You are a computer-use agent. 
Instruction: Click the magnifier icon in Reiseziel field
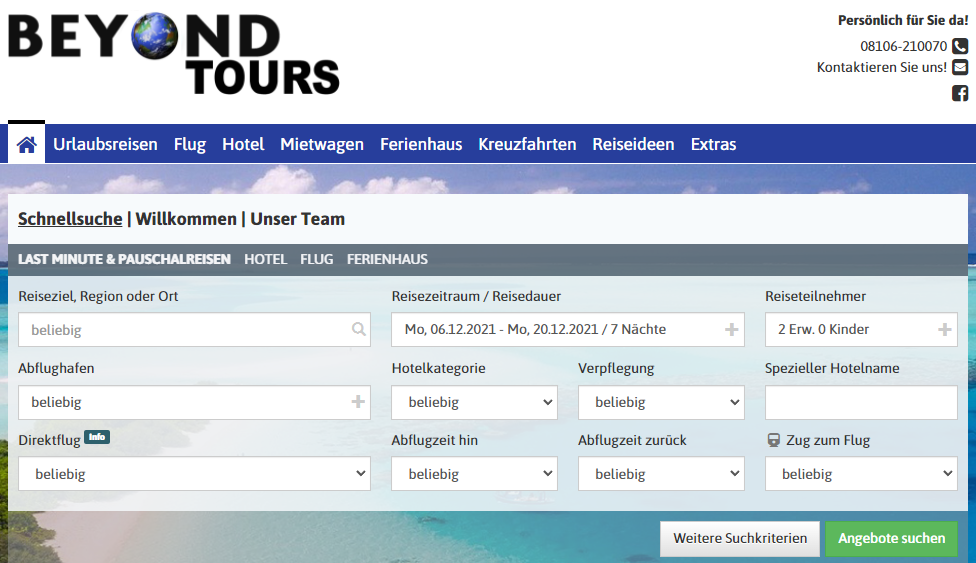pyautogui.click(x=359, y=329)
